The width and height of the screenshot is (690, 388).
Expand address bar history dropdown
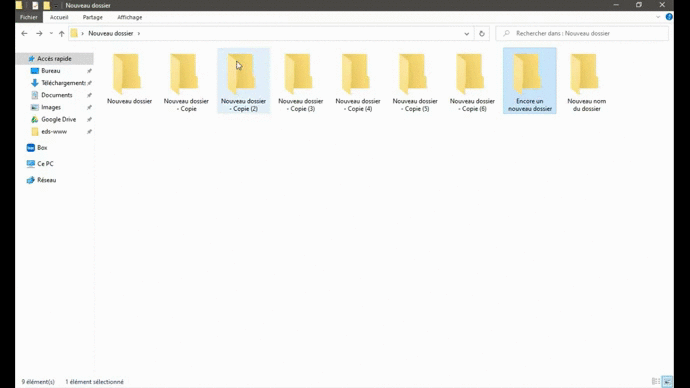pos(466,33)
